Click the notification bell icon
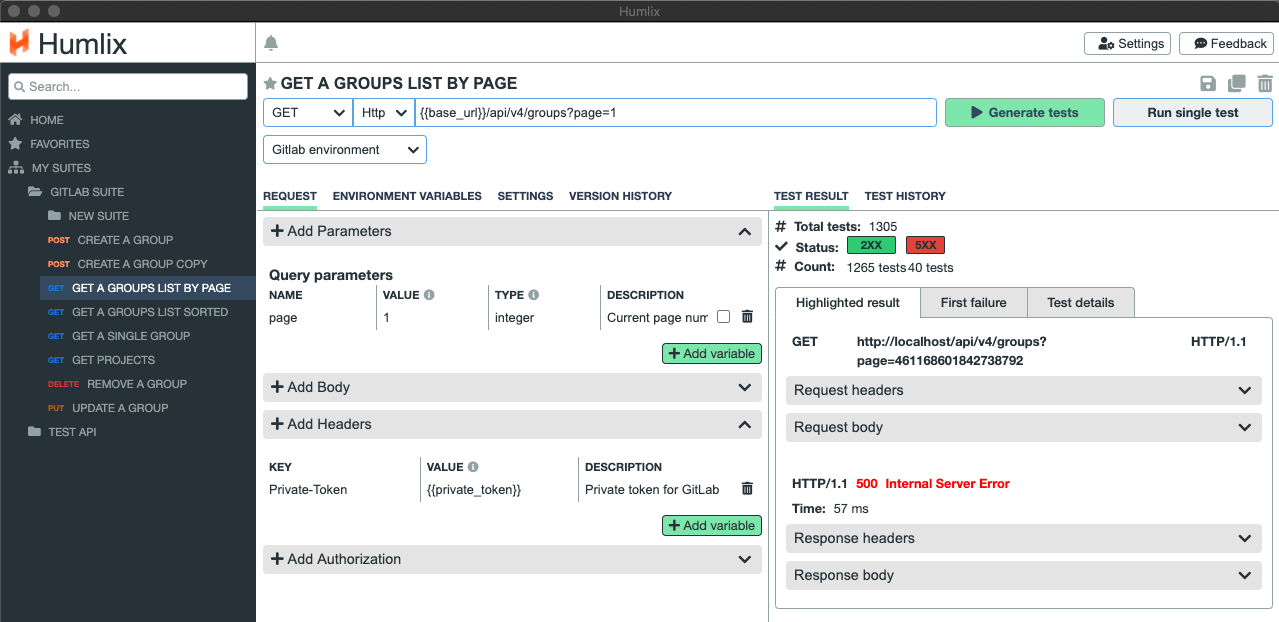This screenshot has height=622, width=1279. pyautogui.click(x=271, y=43)
